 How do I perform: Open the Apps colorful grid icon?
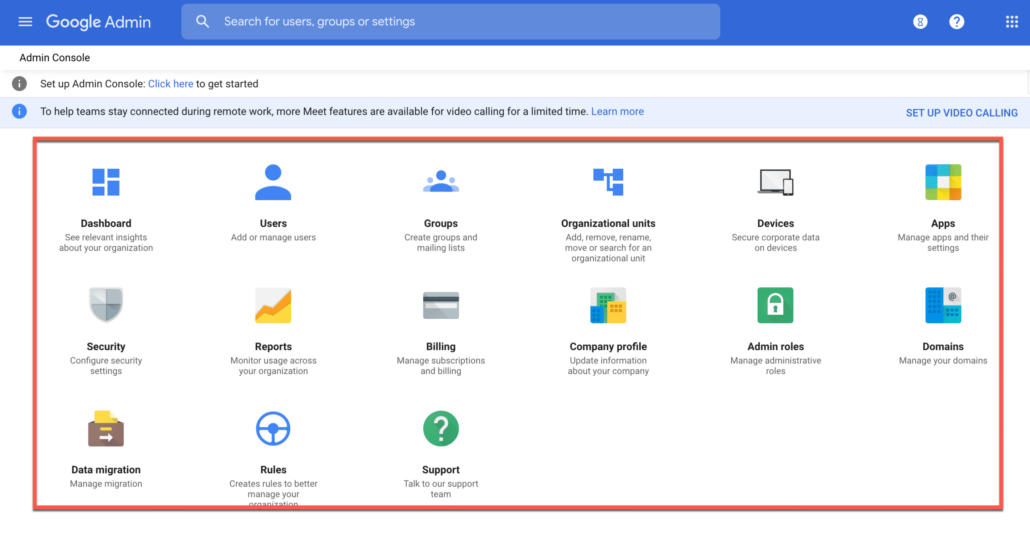pos(943,182)
